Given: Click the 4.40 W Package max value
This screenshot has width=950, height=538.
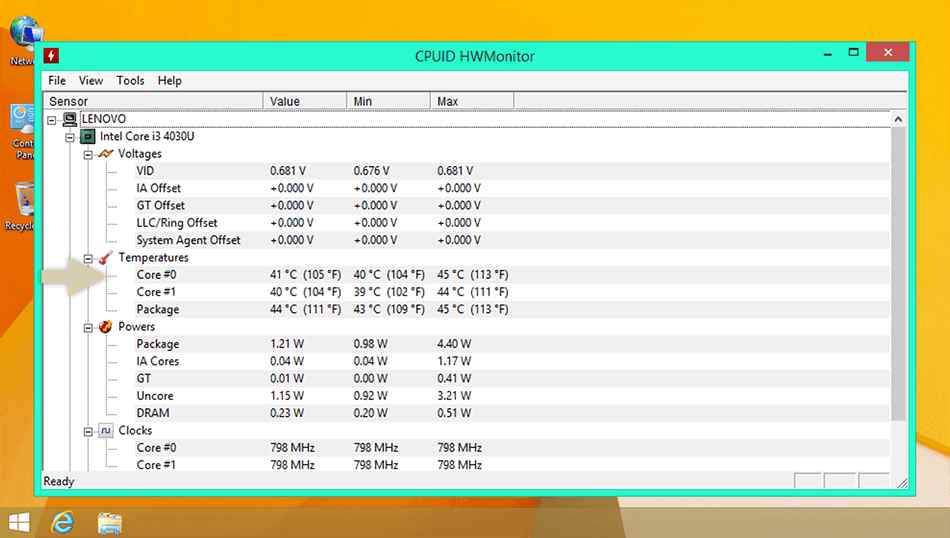Looking at the screenshot, I should [x=454, y=344].
